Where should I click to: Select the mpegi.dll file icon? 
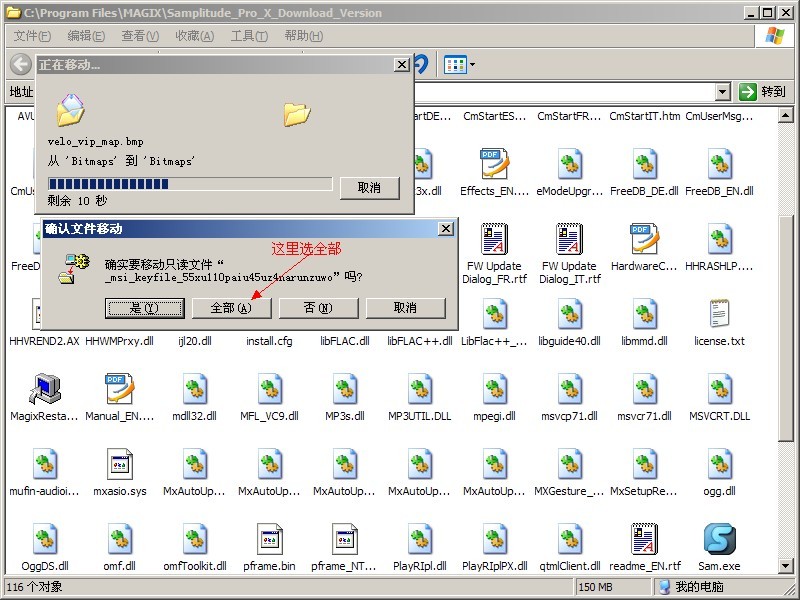pos(494,389)
